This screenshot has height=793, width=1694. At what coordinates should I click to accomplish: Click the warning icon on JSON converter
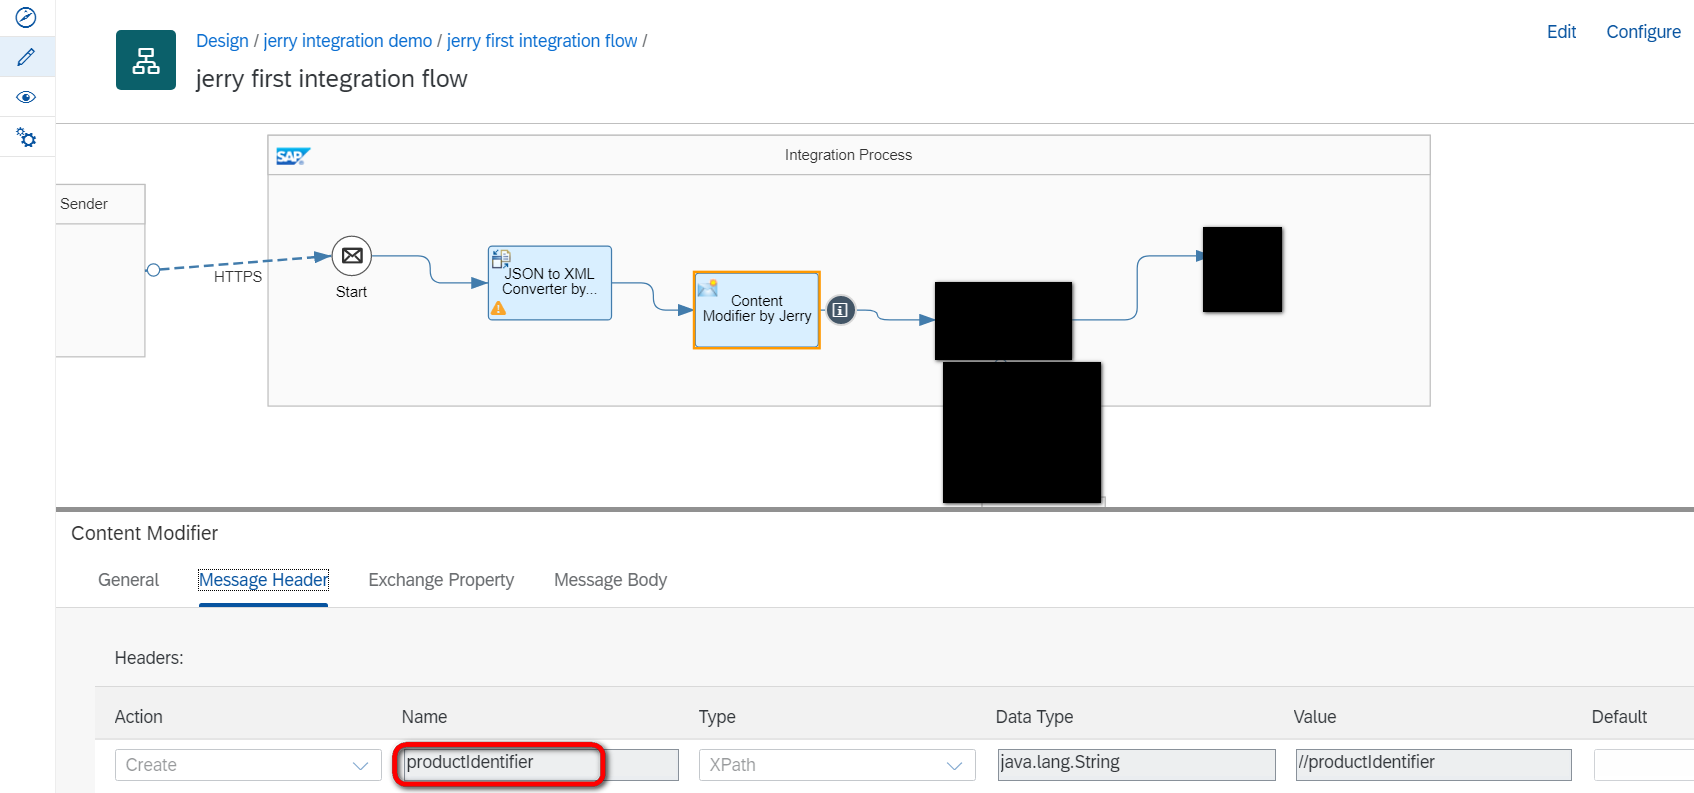tap(498, 309)
